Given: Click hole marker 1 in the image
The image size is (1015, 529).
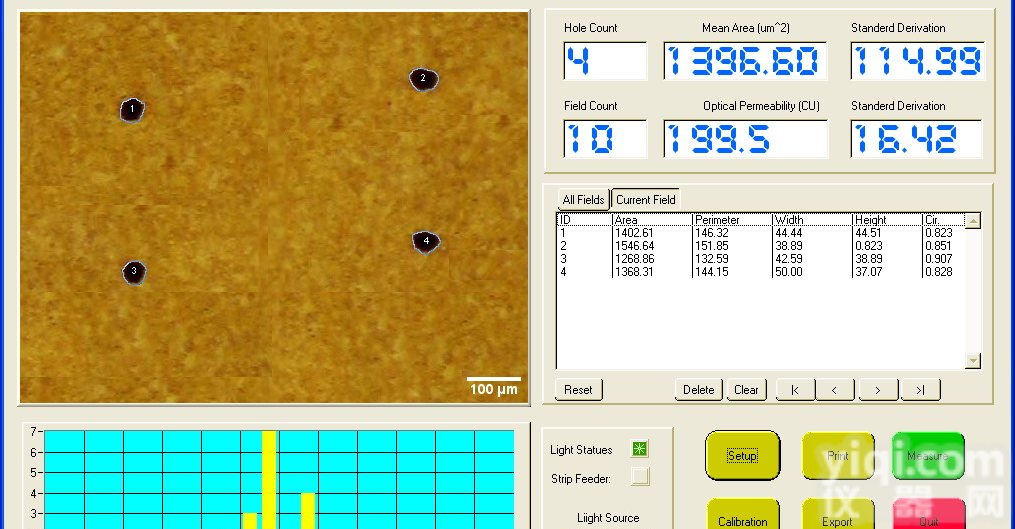Looking at the screenshot, I should coord(132,110).
